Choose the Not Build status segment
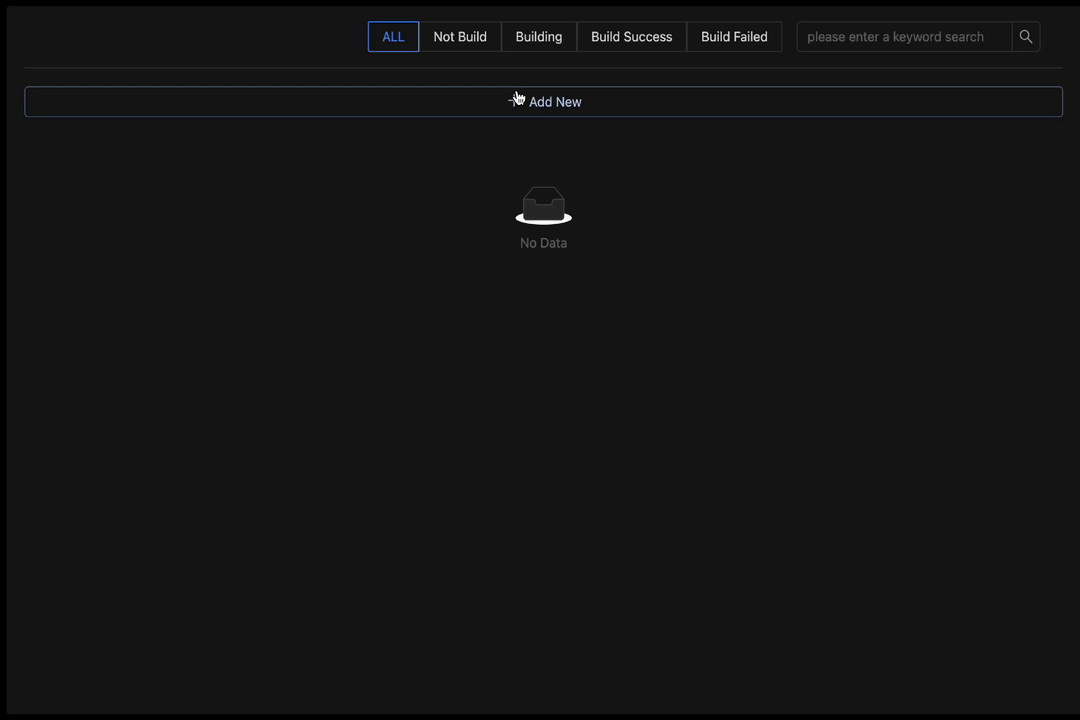The height and width of the screenshot is (720, 1080). (460, 37)
